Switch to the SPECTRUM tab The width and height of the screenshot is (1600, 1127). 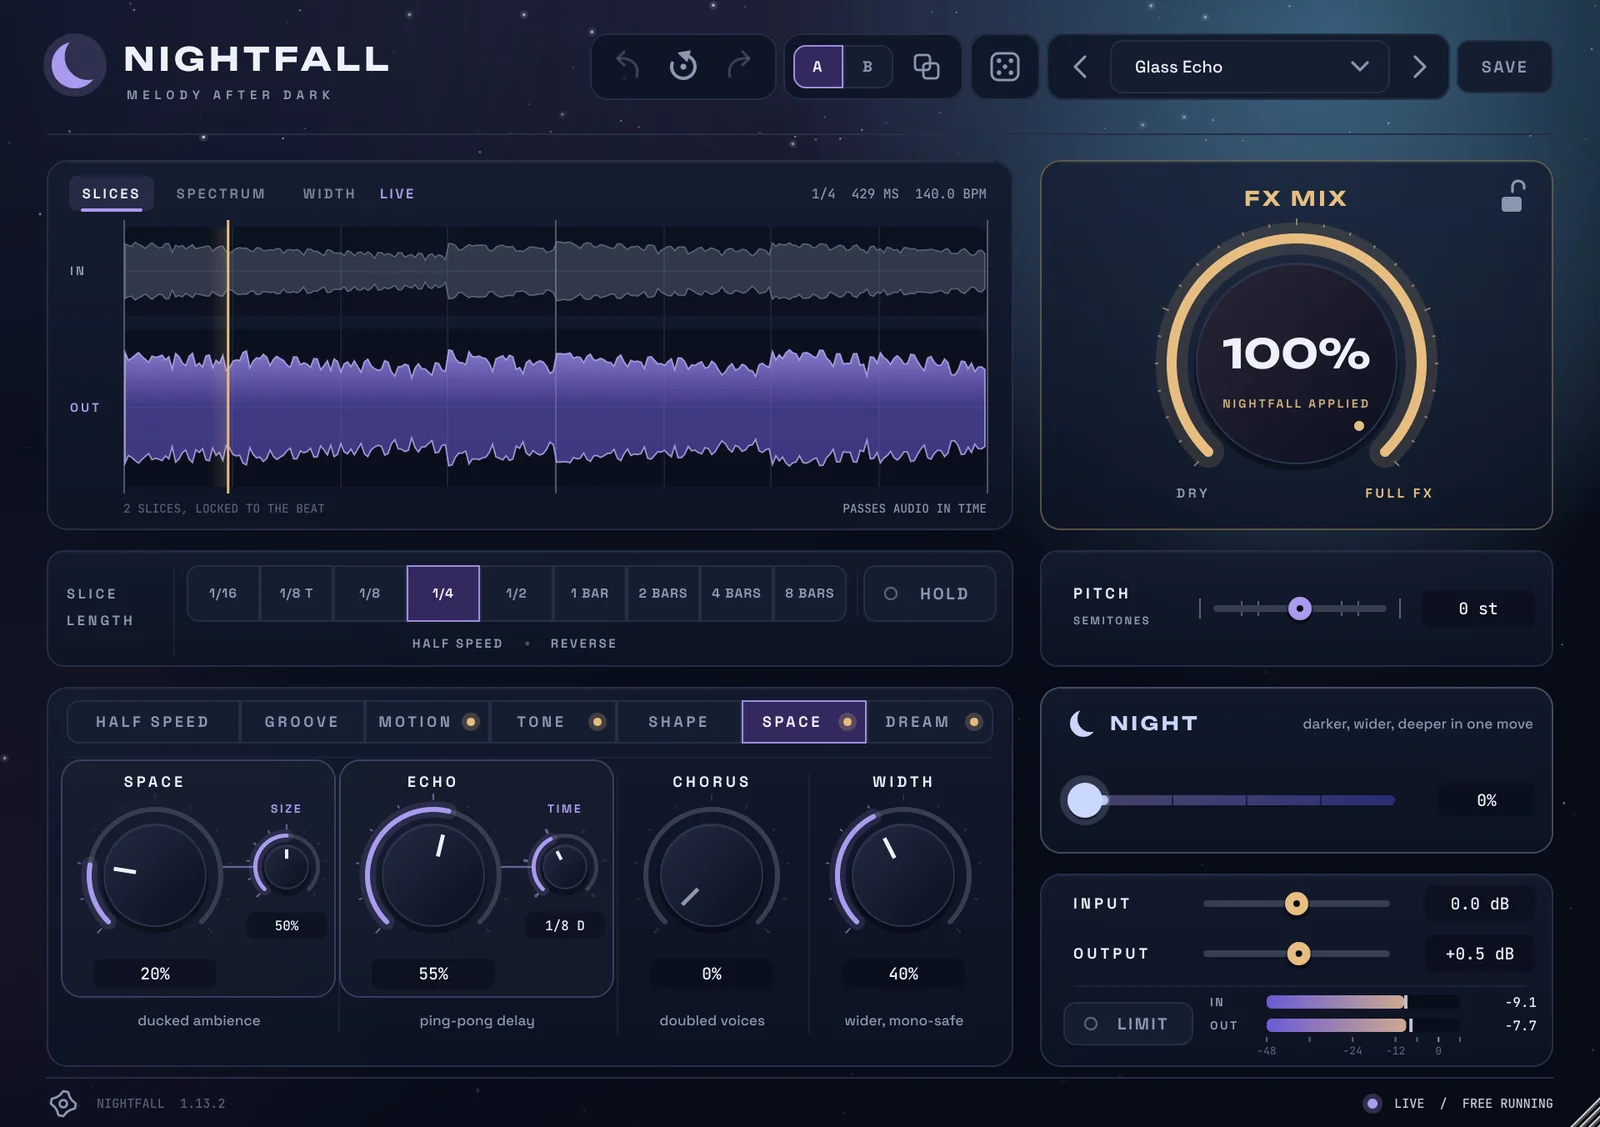pos(221,194)
